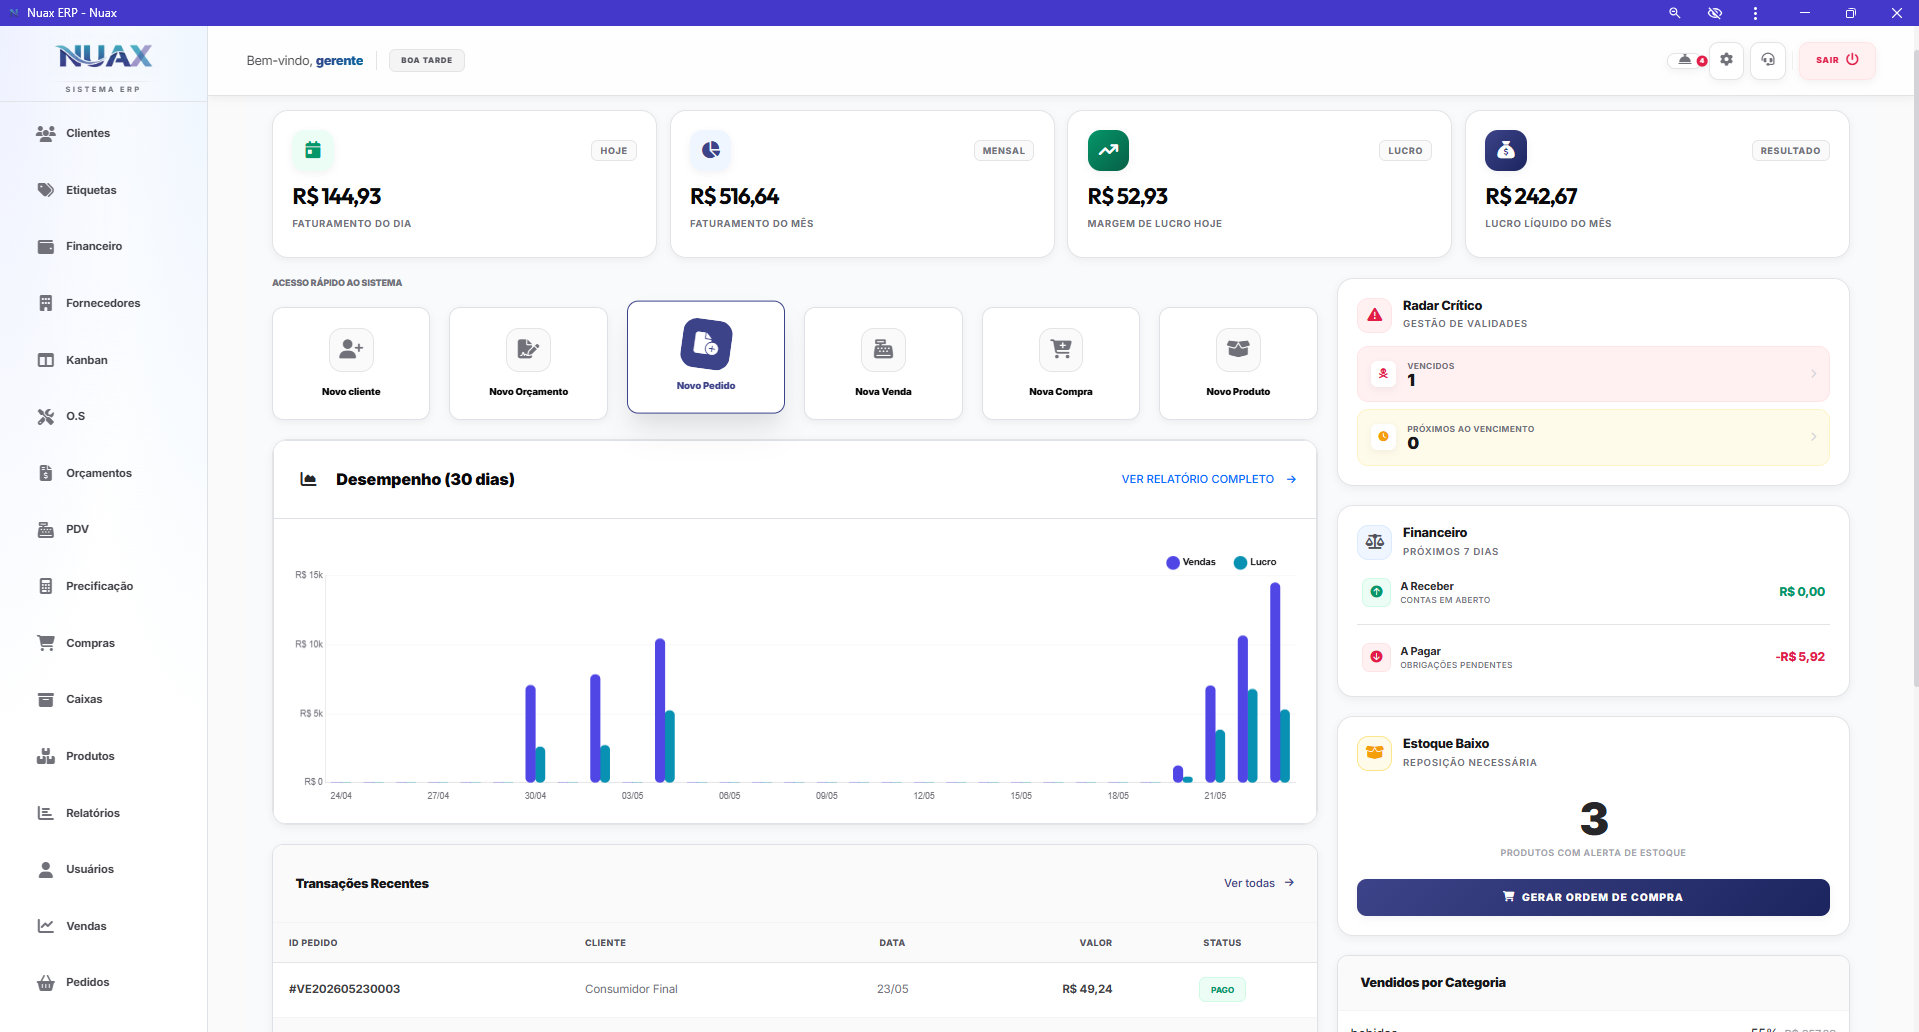1919x1032 pixels.
Task: Click the Radar Crítico warning triangle icon
Action: pyautogui.click(x=1375, y=314)
